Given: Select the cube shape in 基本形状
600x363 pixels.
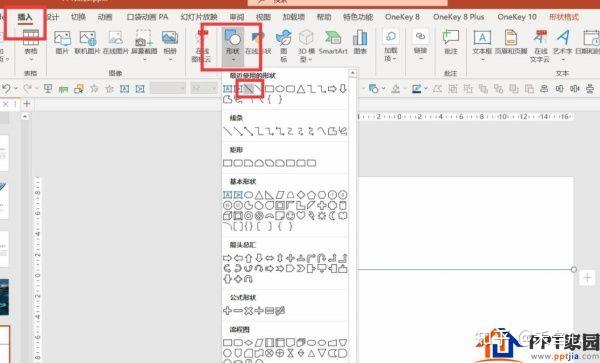Looking at the screenshot, I should (227, 216).
